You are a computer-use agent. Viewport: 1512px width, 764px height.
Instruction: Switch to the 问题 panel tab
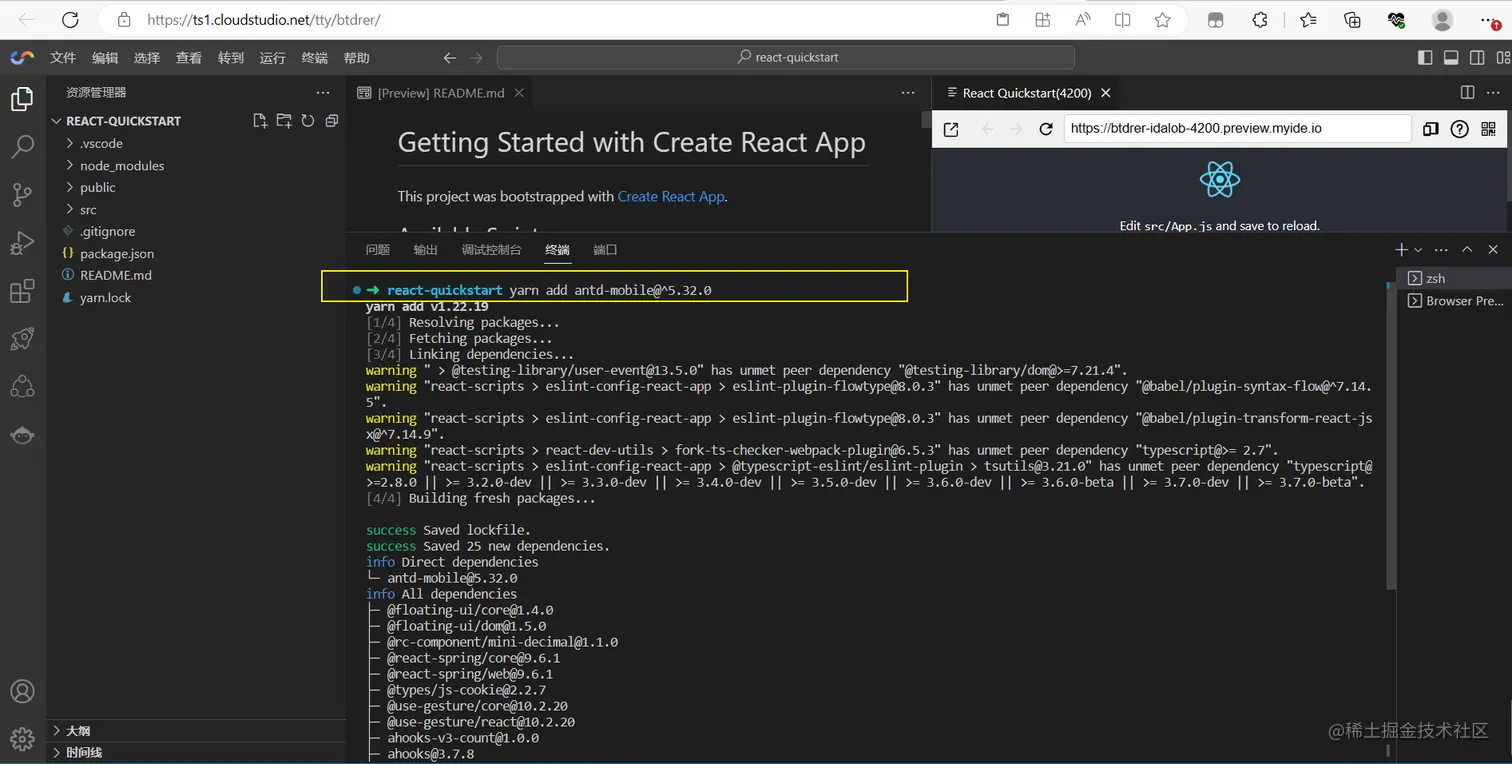377,250
